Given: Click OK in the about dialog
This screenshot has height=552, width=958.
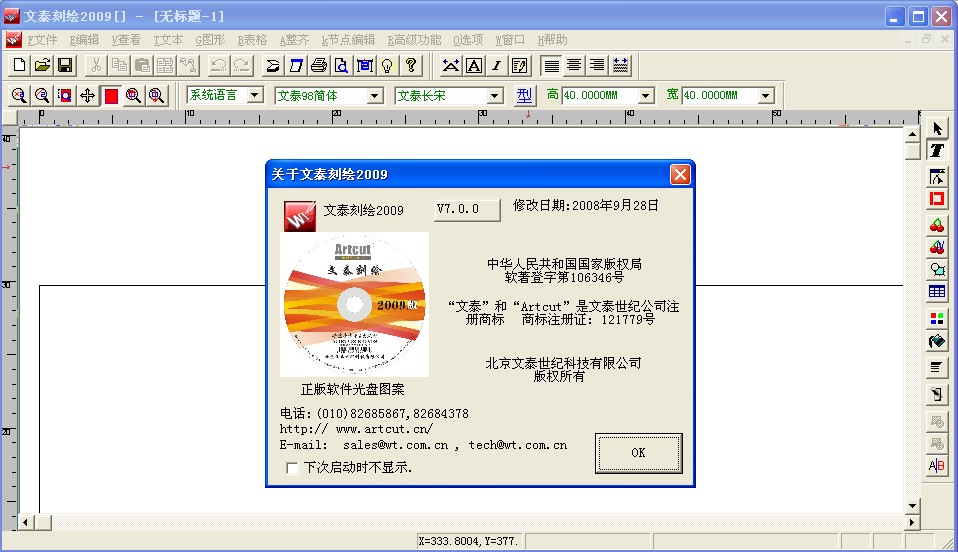Looking at the screenshot, I should (638, 452).
